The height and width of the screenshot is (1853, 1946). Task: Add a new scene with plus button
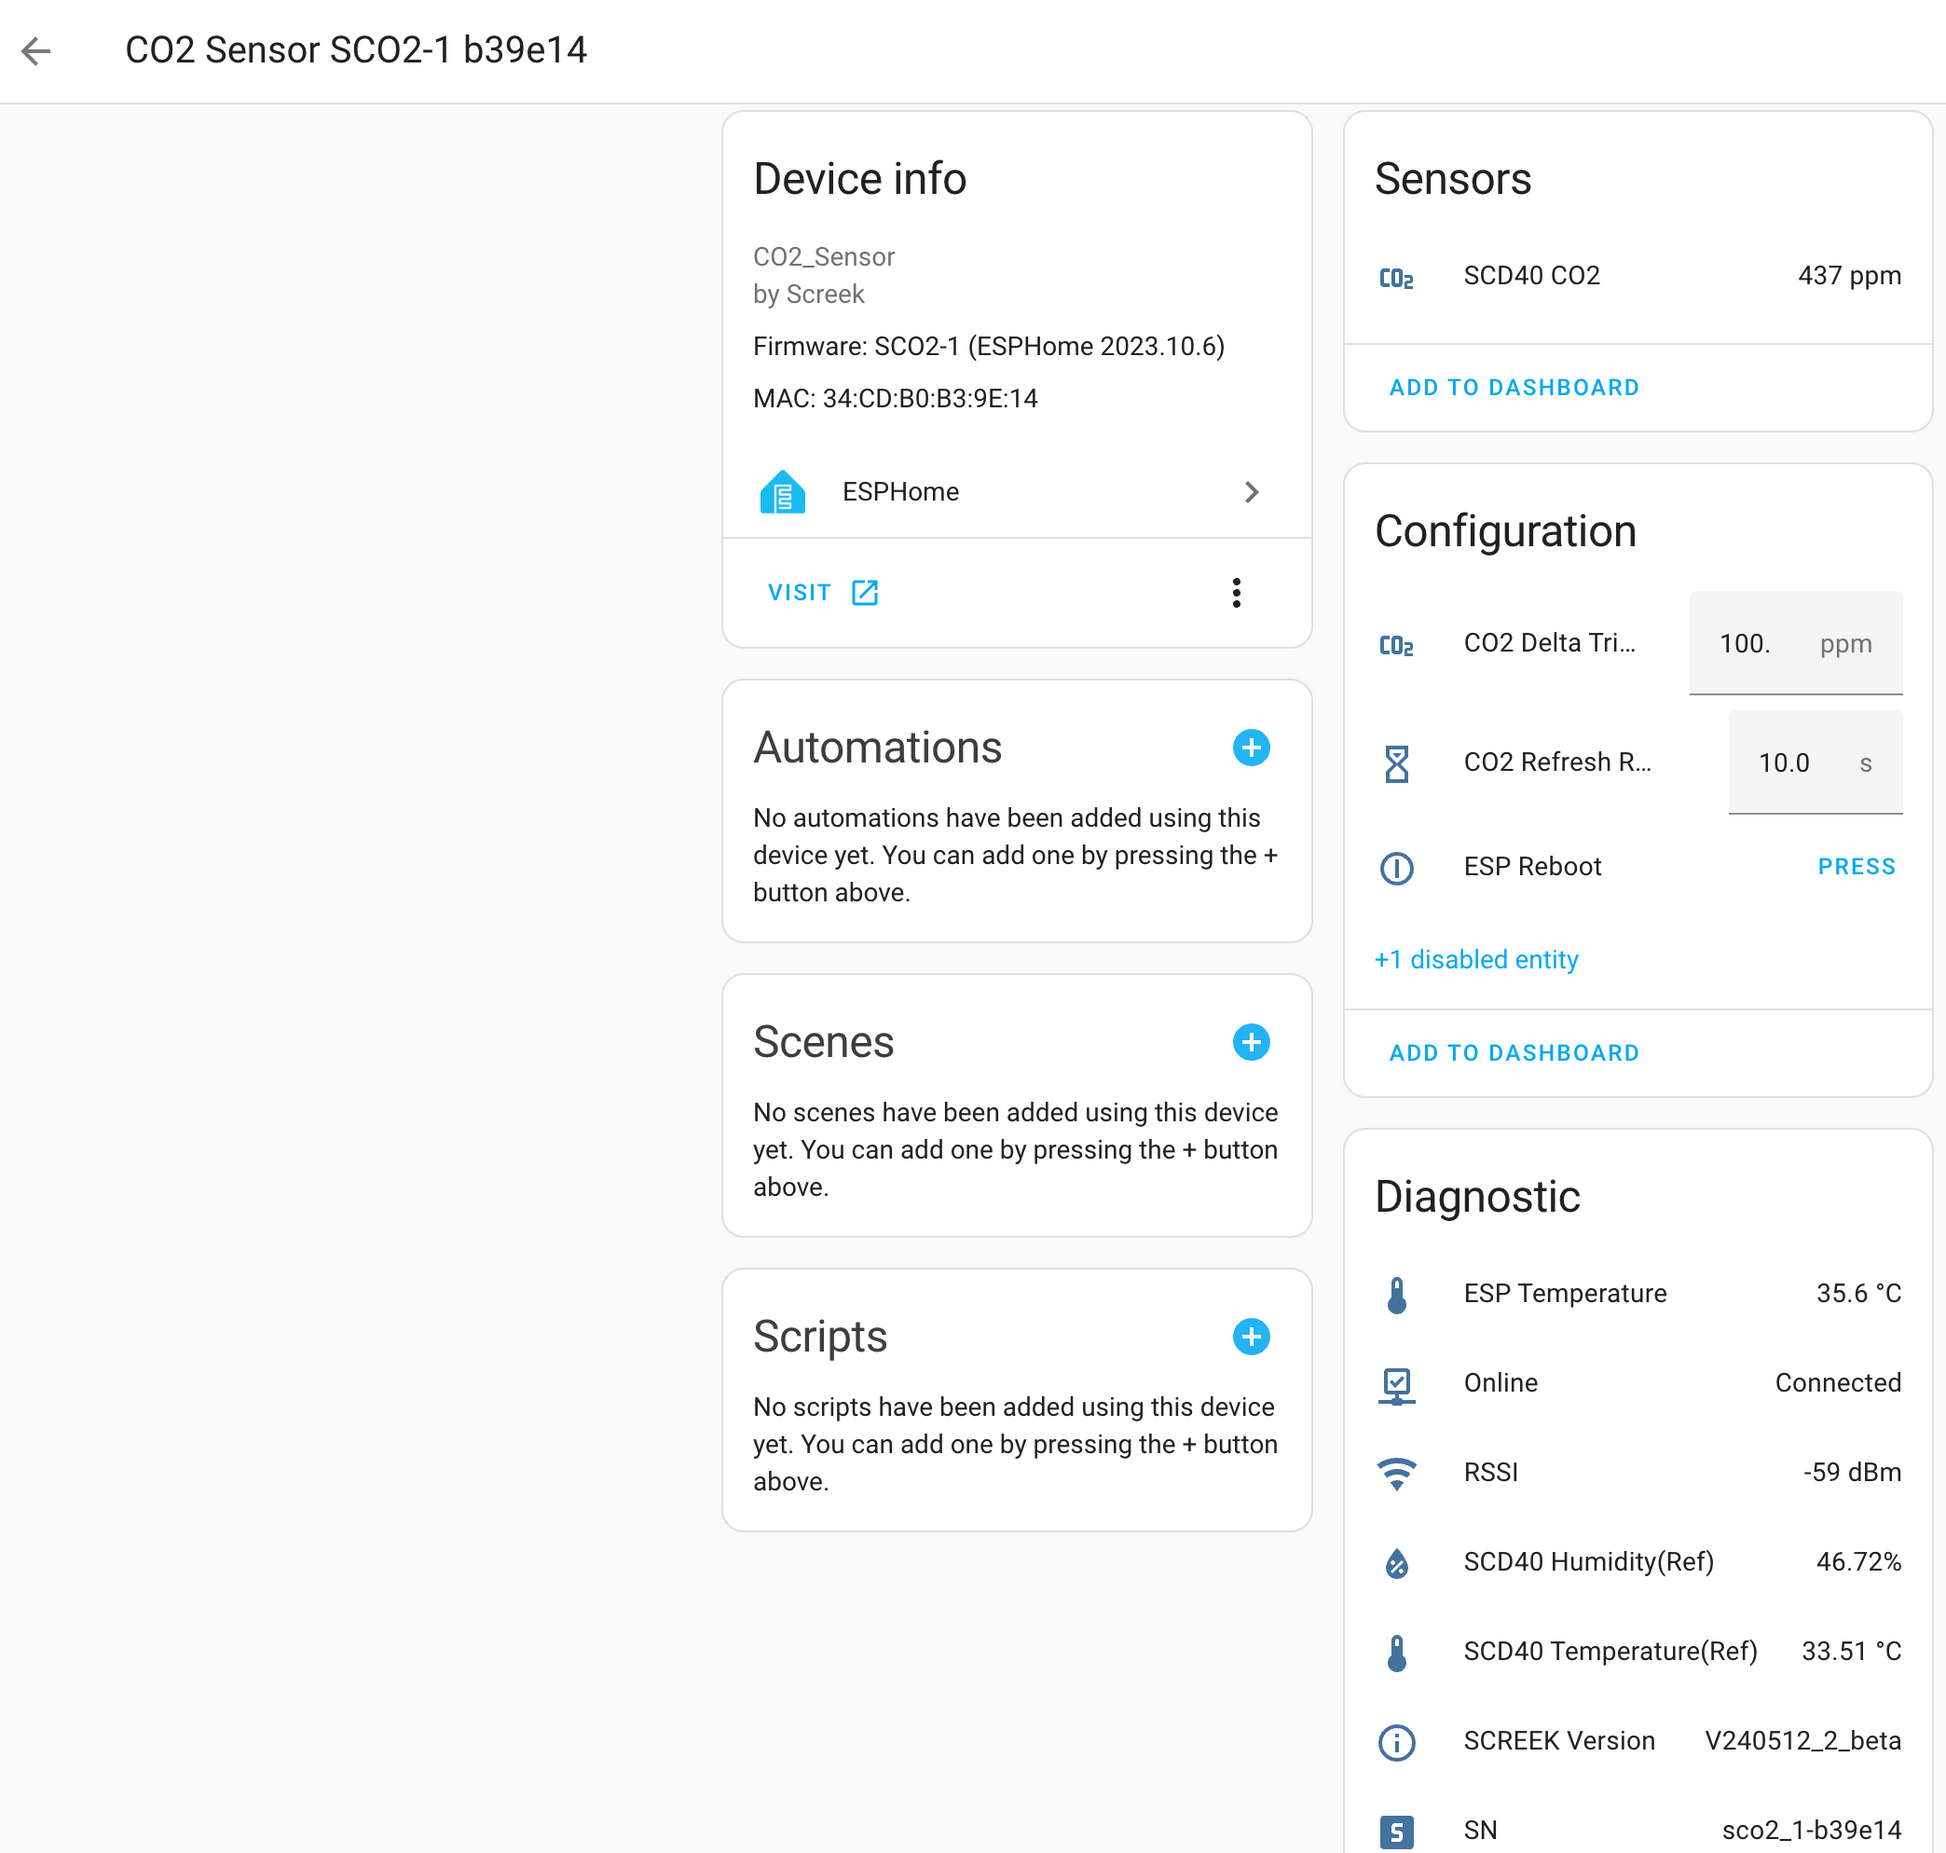click(x=1251, y=1042)
